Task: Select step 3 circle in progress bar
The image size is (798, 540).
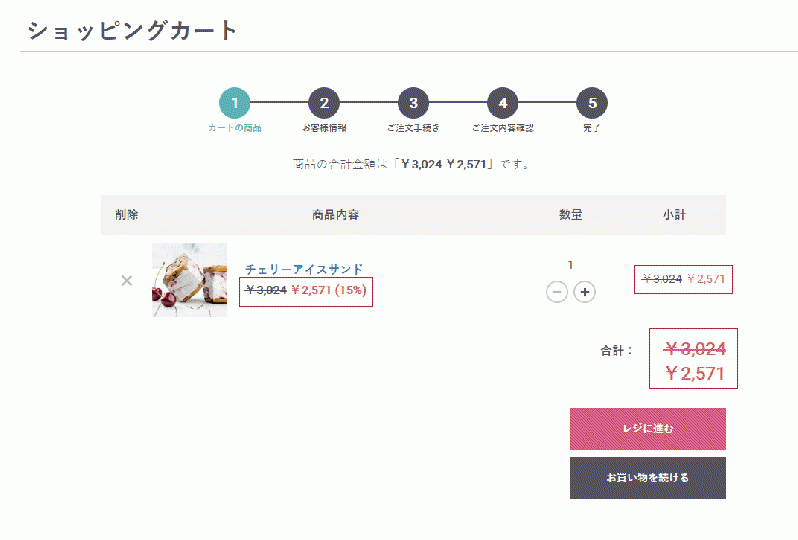Action: click(x=413, y=103)
